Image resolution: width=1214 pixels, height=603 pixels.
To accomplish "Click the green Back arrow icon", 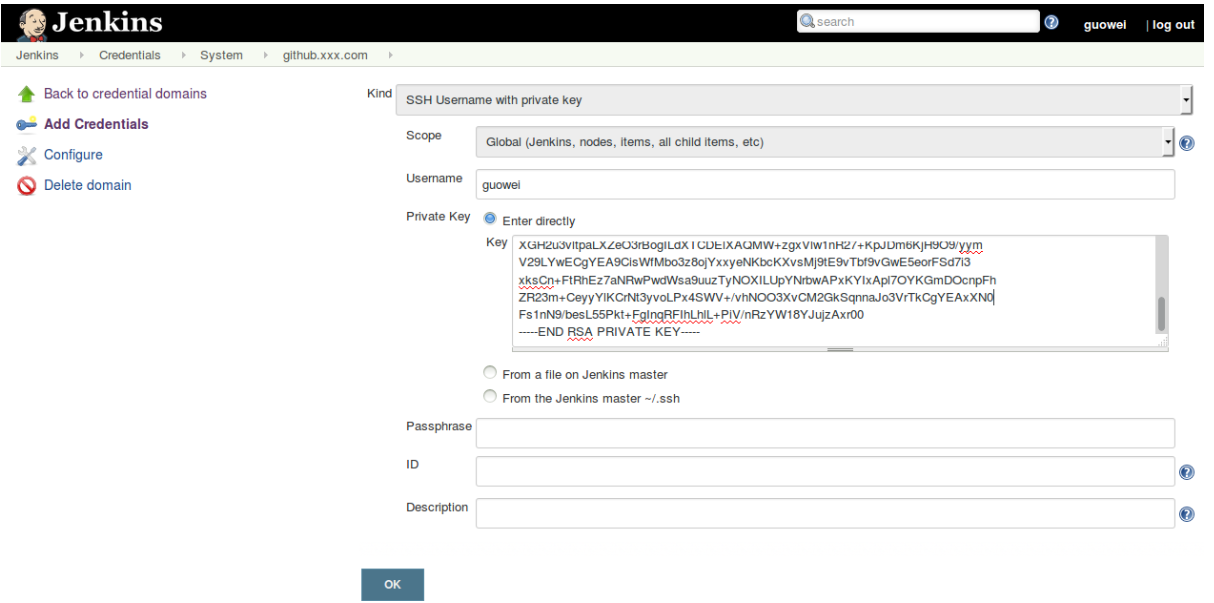I will tap(27, 94).
